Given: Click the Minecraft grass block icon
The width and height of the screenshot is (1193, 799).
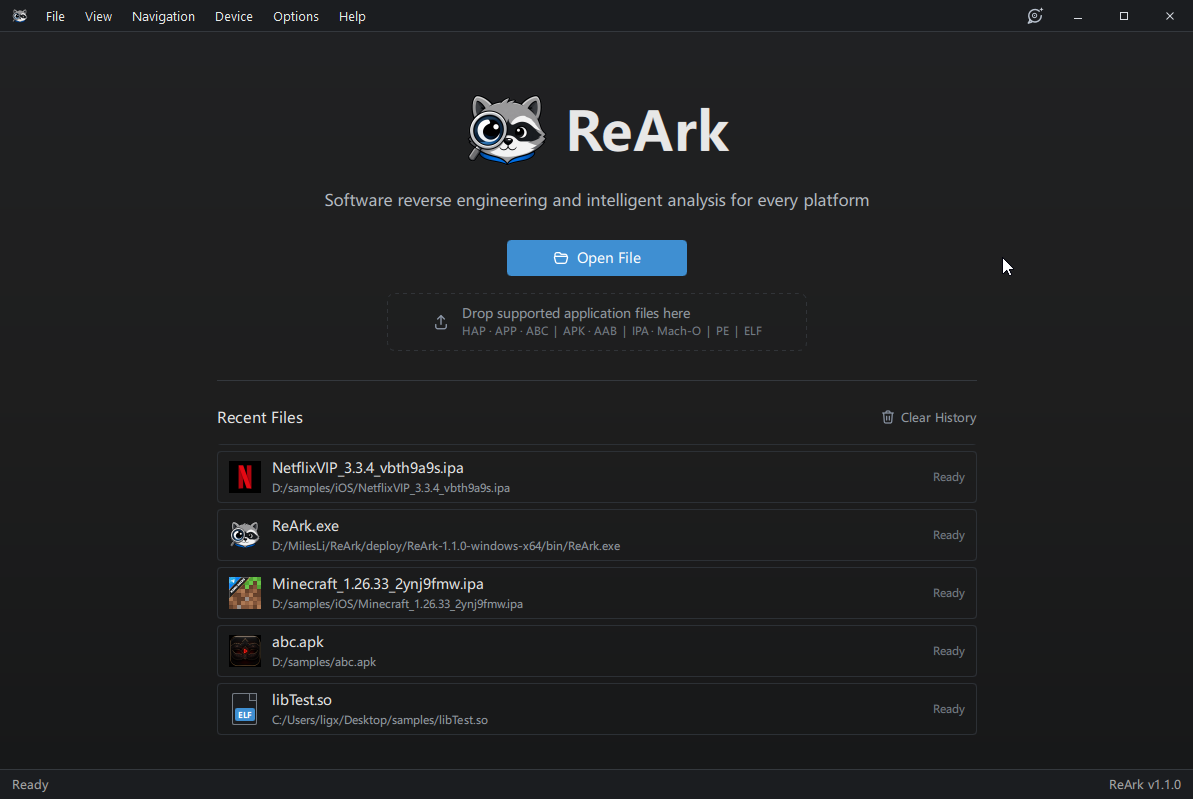Looking at the screenshot, I should pos(245,593).
